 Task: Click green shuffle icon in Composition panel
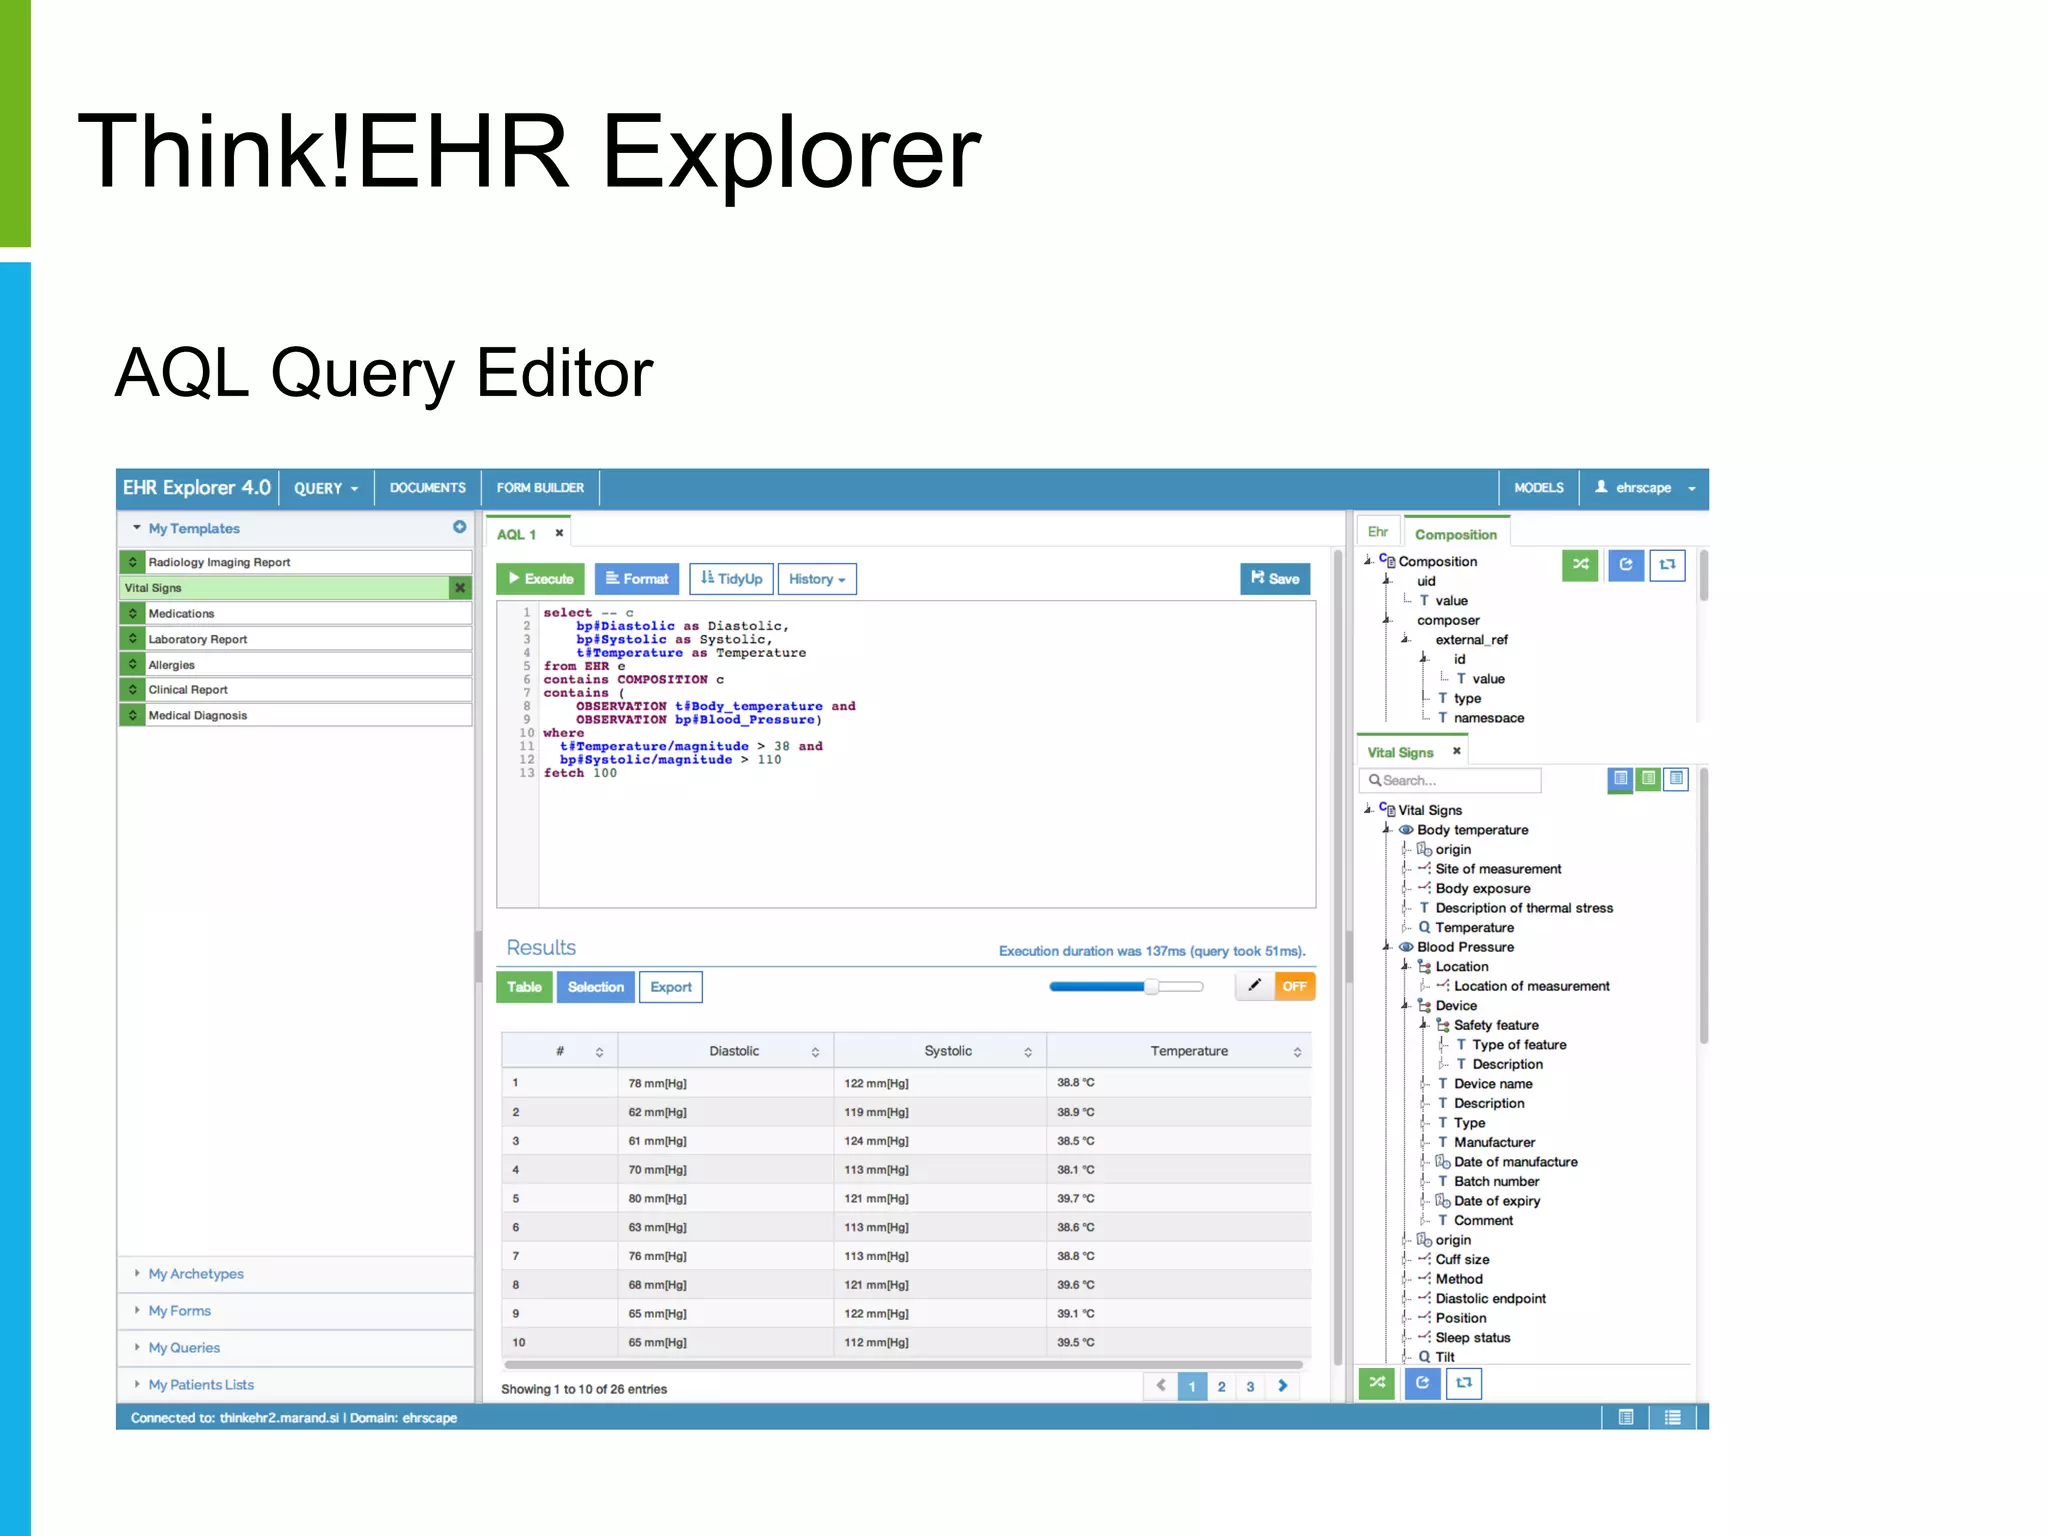point(1580,565)
